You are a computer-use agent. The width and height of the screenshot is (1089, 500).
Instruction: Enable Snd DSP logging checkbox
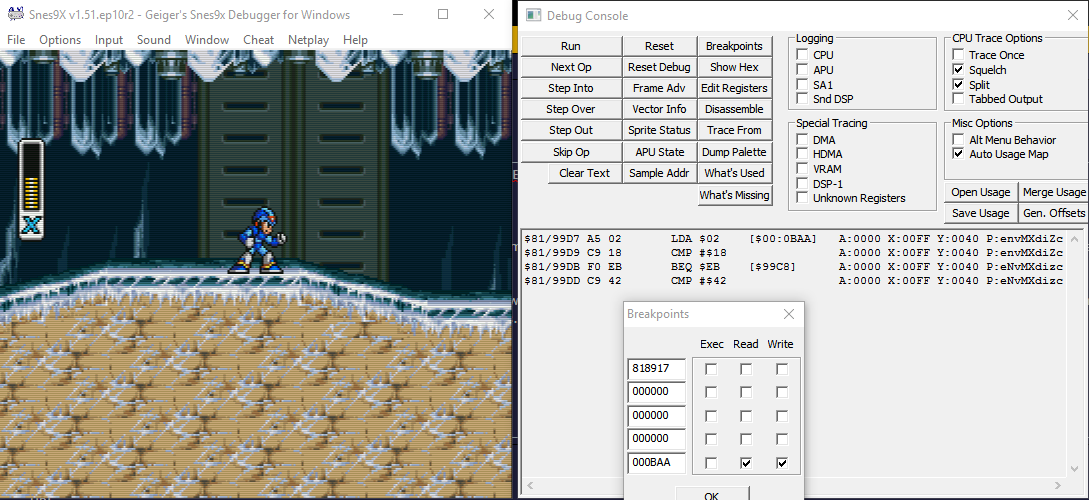(x=802, y=99)
